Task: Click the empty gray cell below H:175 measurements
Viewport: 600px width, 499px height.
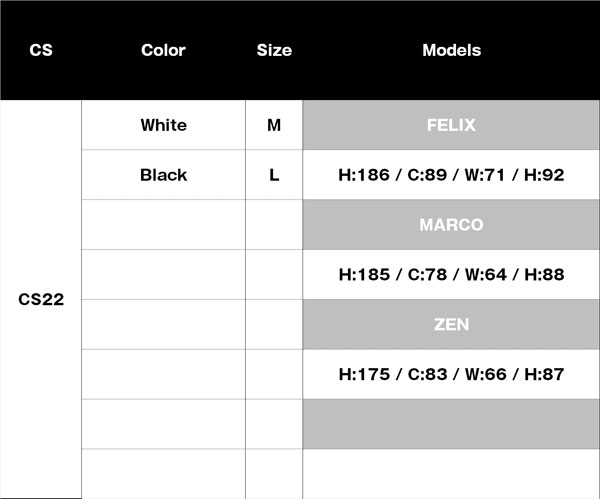Action: click(451, 424)
